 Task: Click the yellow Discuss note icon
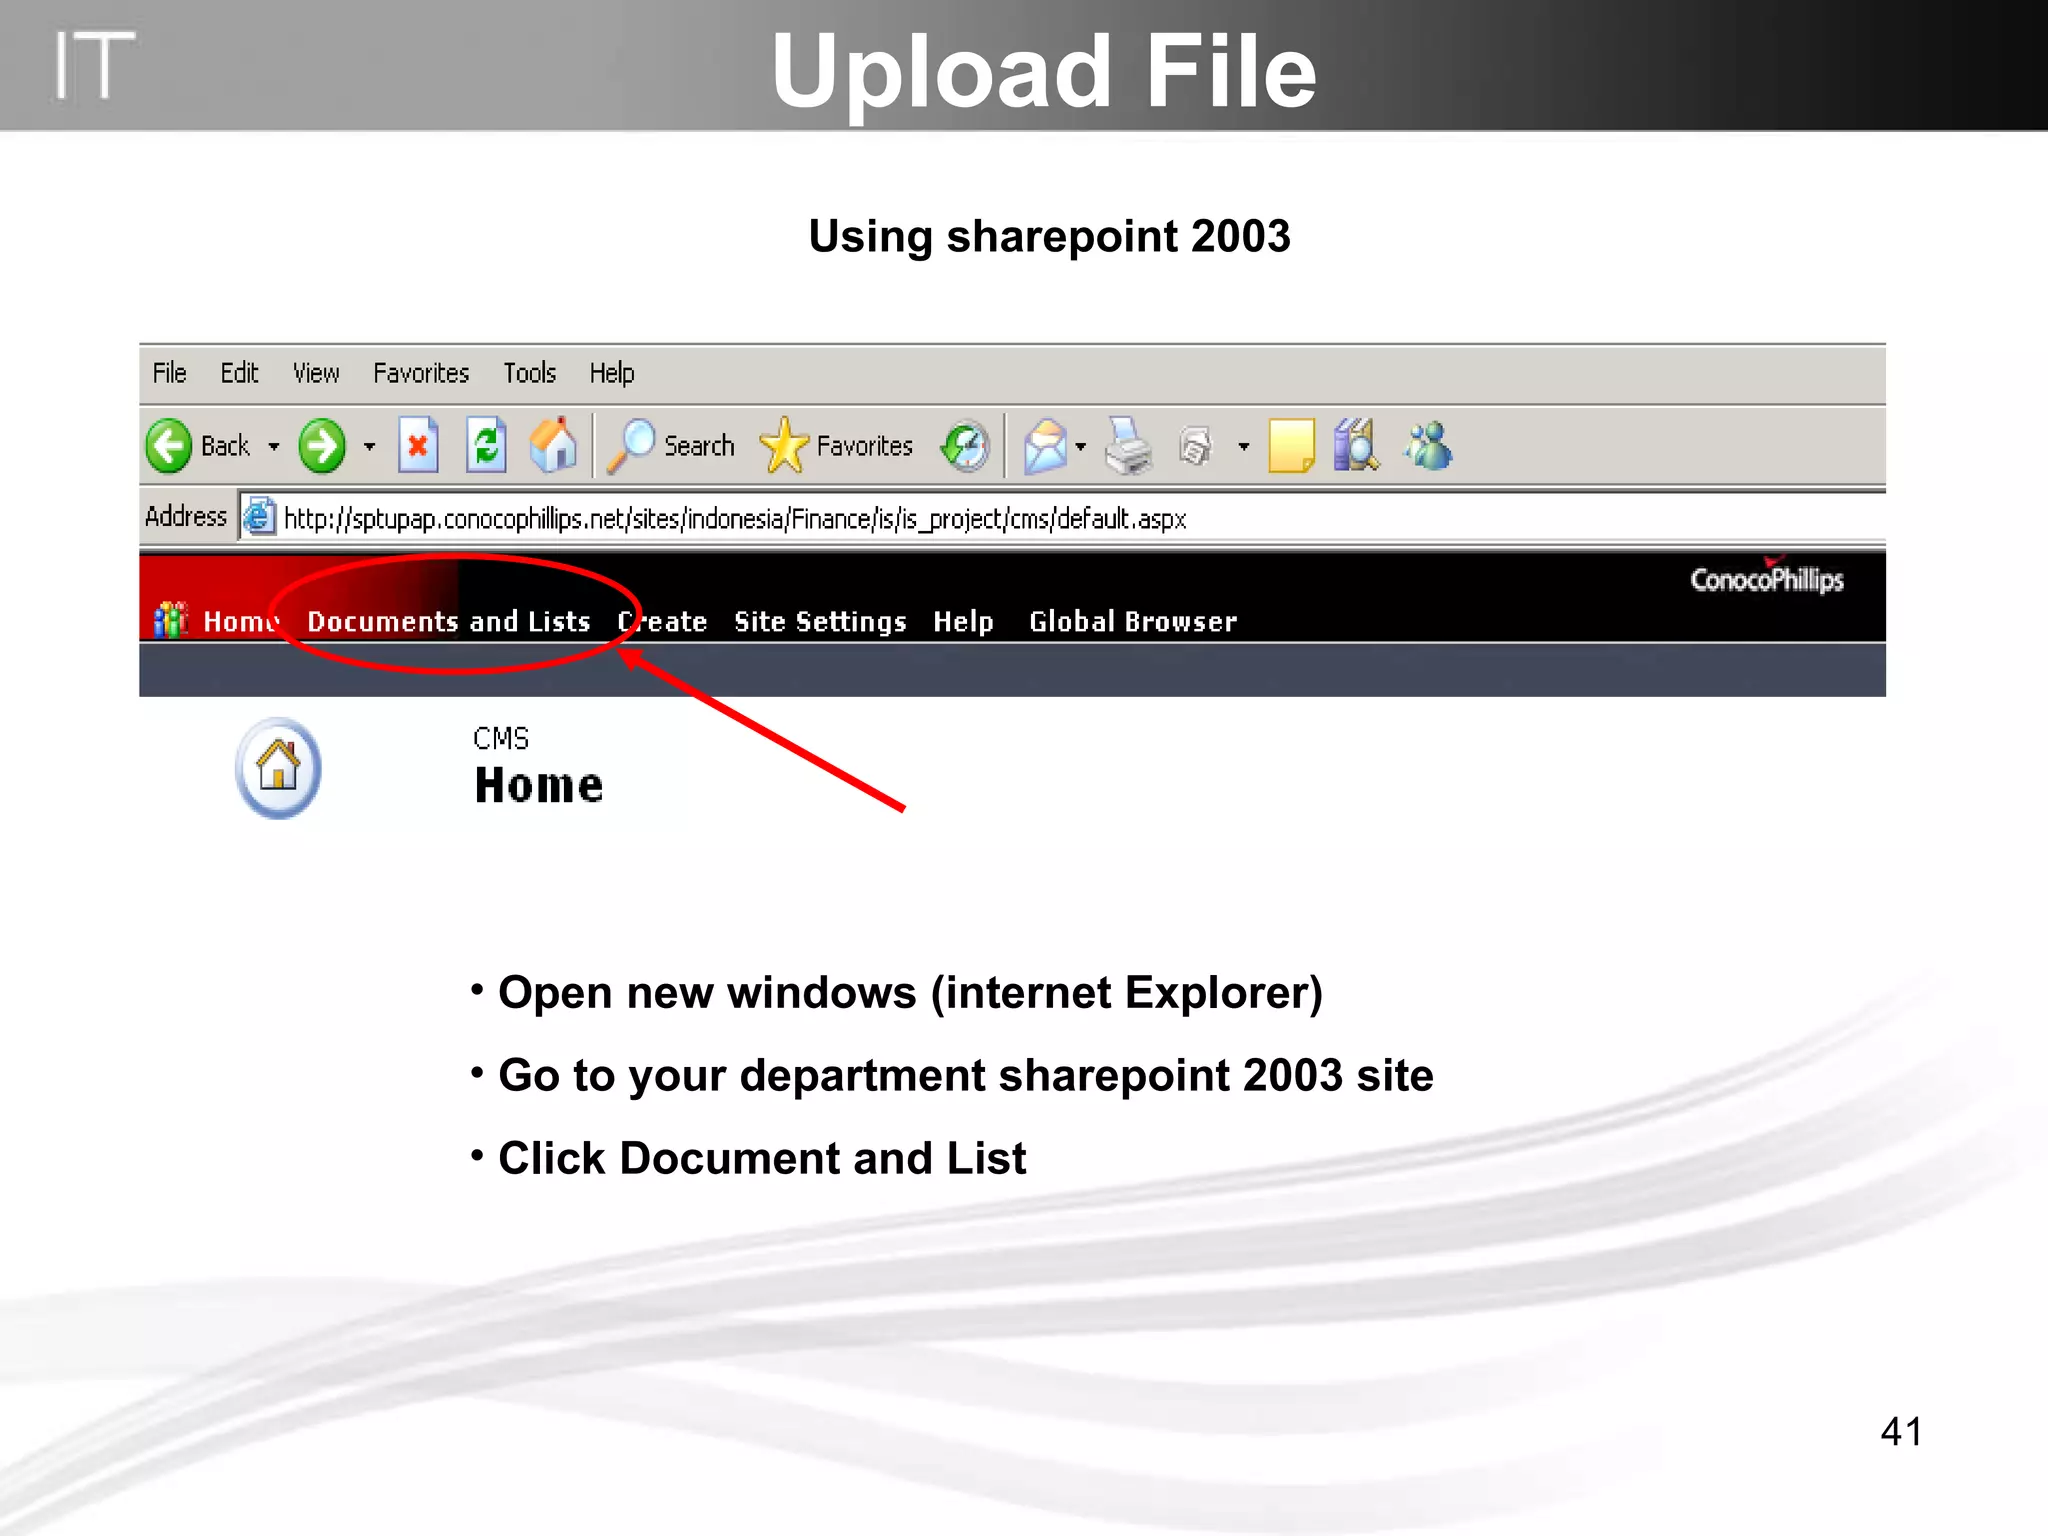(x=1291, y=446)
